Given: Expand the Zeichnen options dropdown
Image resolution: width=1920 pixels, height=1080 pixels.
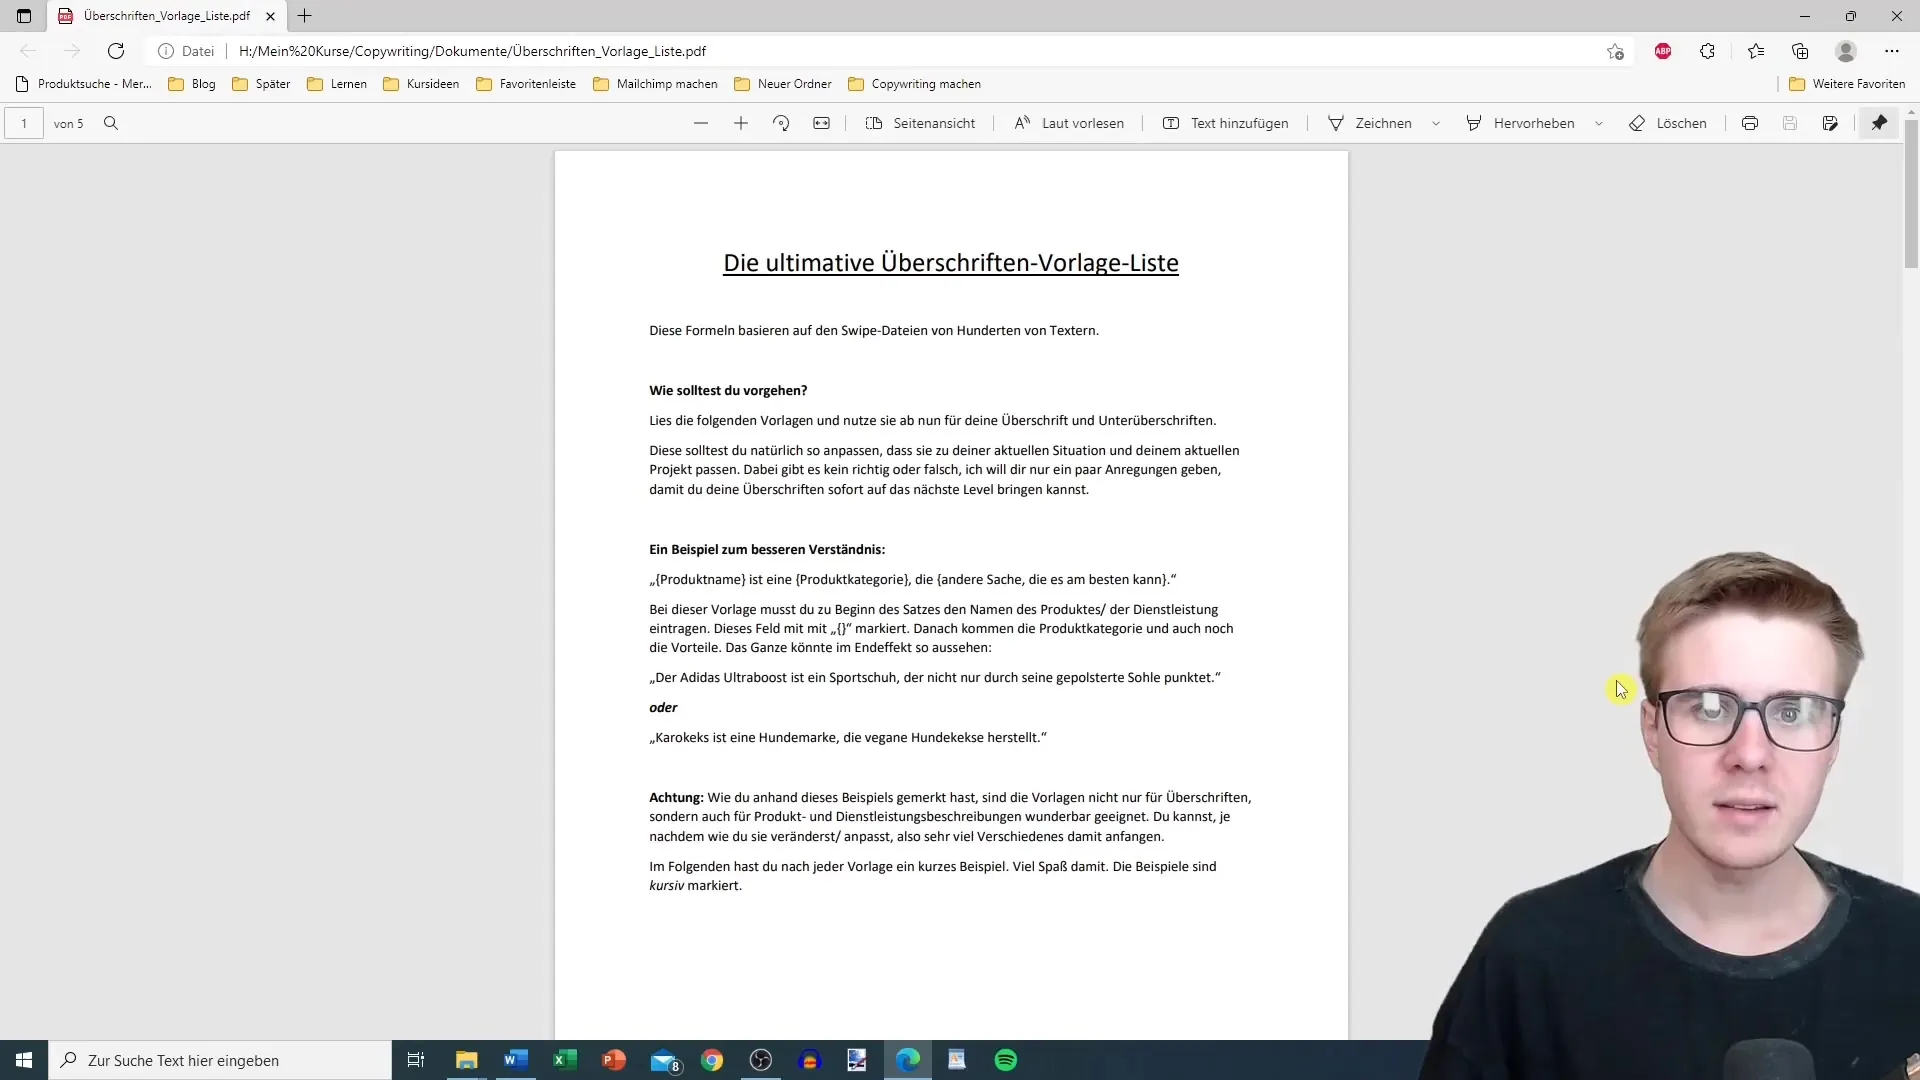Looking at the screenshot, I should pos(1436,123).
